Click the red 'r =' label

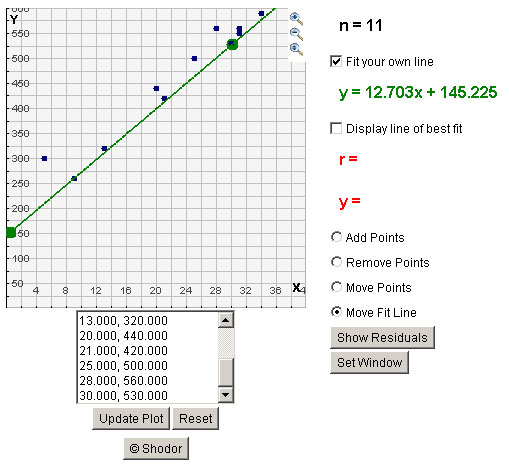click(348, 159)
